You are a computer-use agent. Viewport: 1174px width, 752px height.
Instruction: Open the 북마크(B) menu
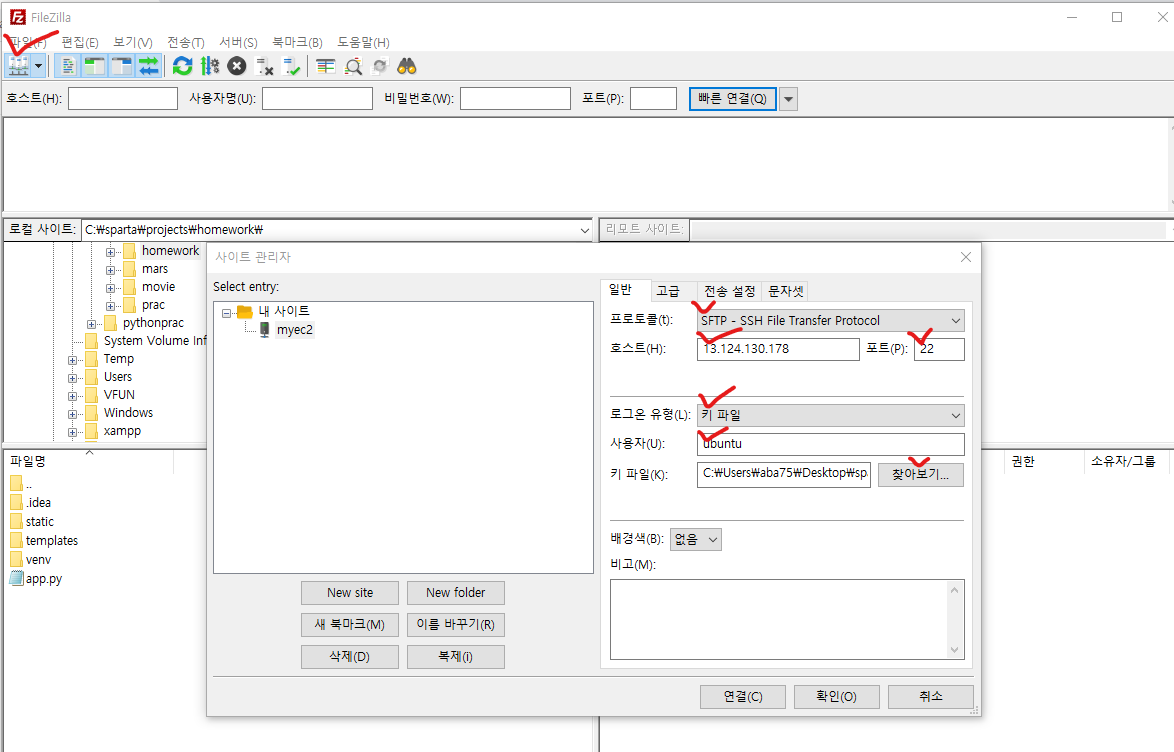tap(297, 43)
